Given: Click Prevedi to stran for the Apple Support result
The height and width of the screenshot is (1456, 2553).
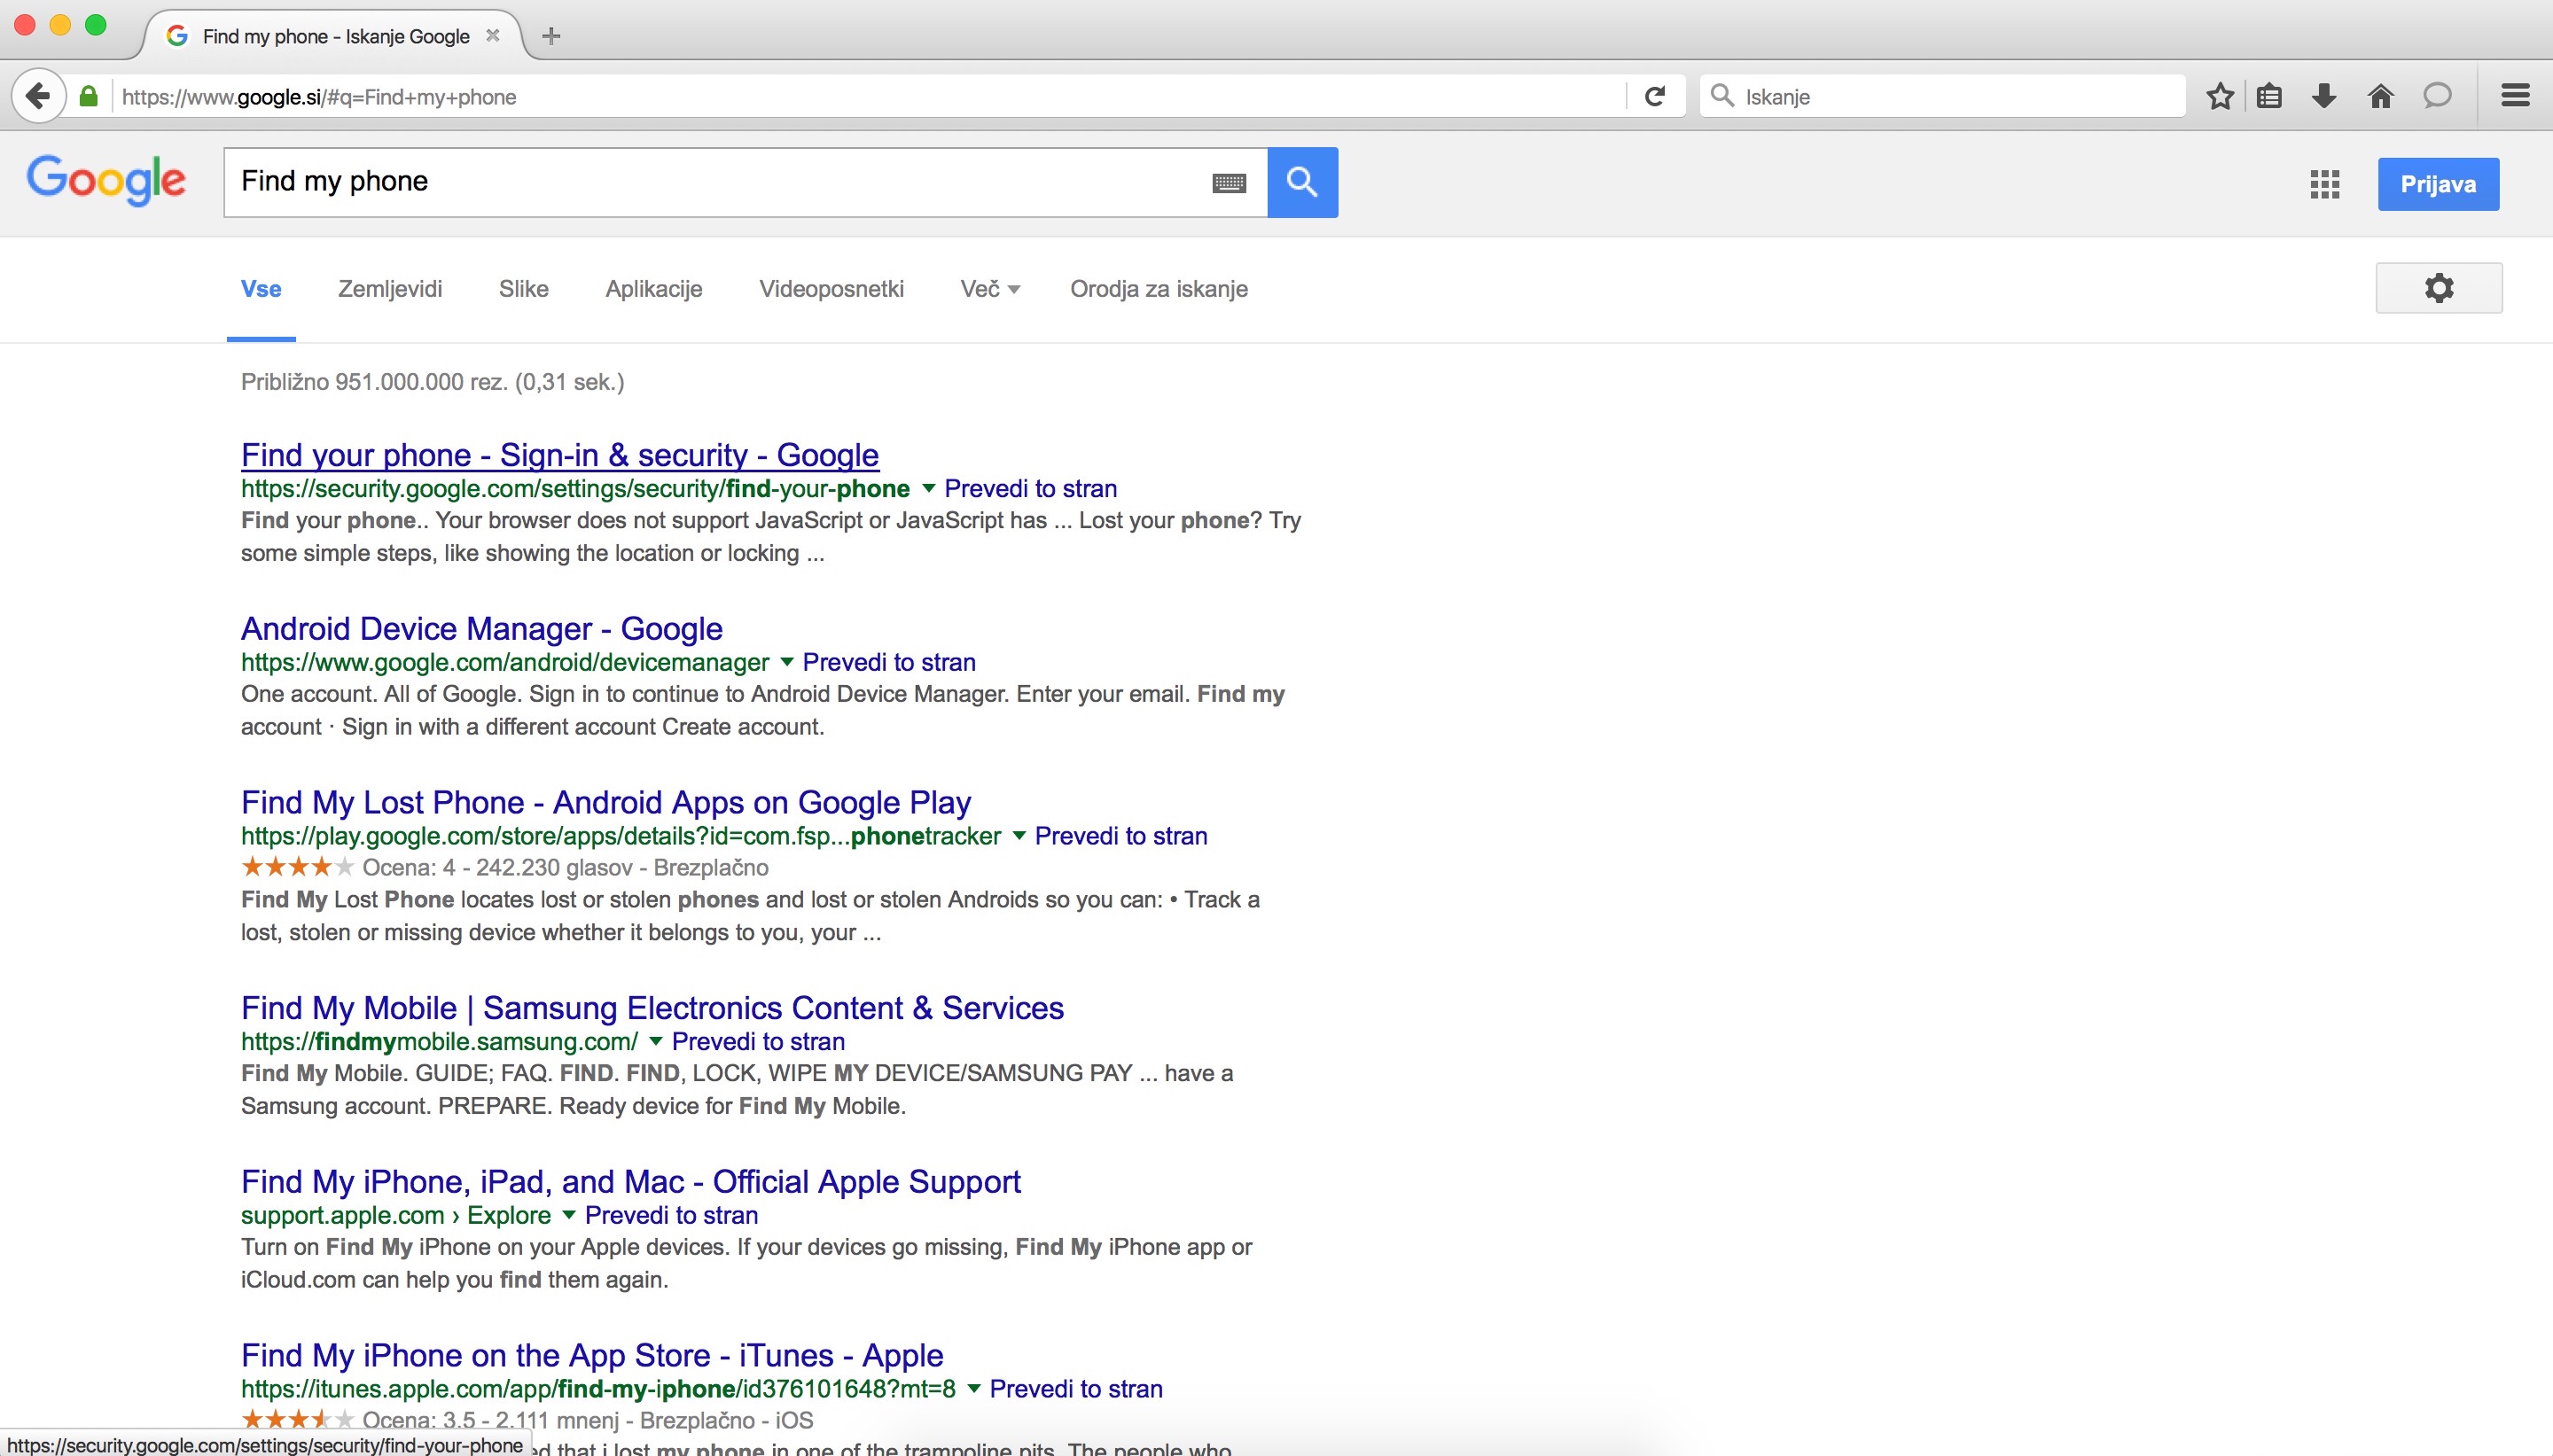Looking at the screenshot, I should (x=671, y=1216).
